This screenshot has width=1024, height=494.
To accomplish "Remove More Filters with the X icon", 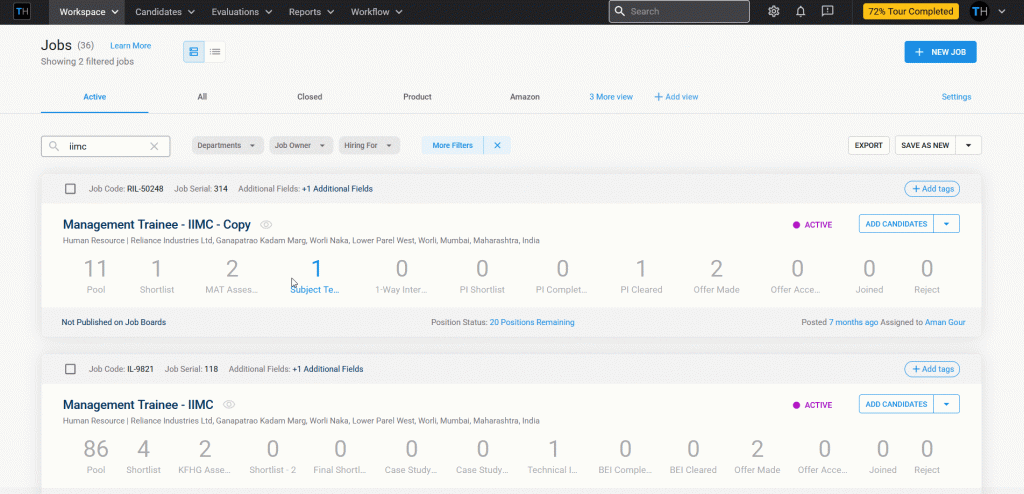I will [497, 145].
